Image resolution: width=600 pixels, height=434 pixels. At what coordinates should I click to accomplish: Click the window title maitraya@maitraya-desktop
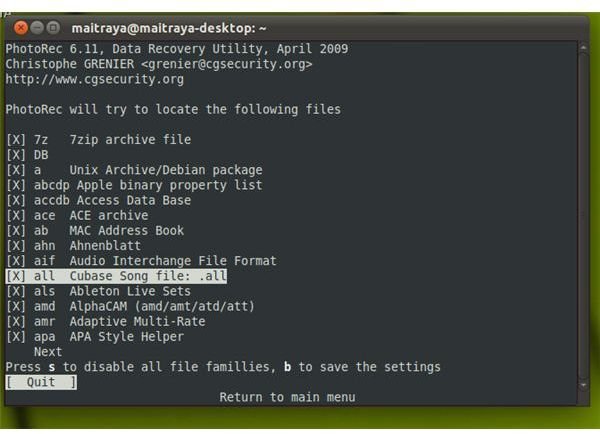point(169,28)
